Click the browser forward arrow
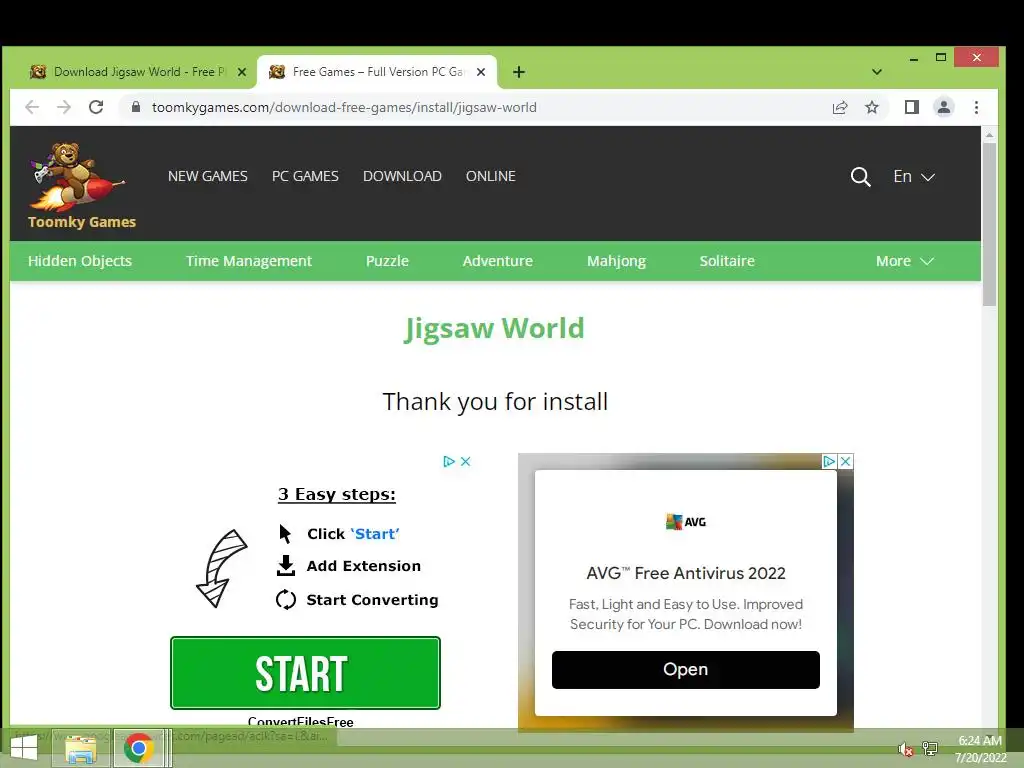 (64, 107)
